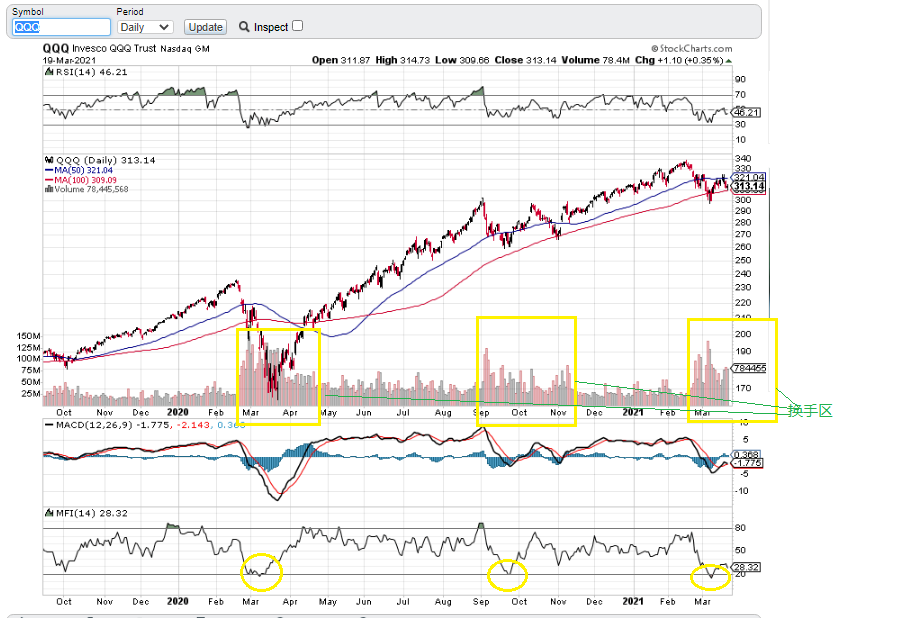Click the MFI(14) 28.32 indicator label

pyautogui.click(x=92, y=513)
